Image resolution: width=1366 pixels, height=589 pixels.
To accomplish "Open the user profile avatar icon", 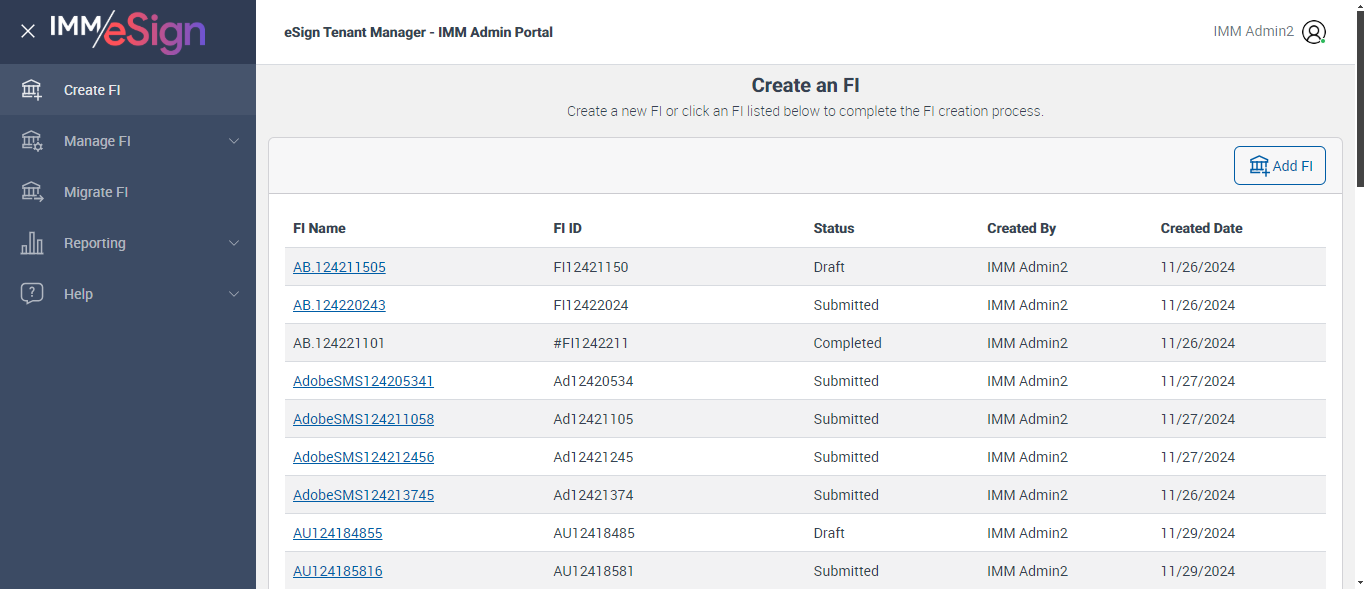I will tap(1314, 32).
